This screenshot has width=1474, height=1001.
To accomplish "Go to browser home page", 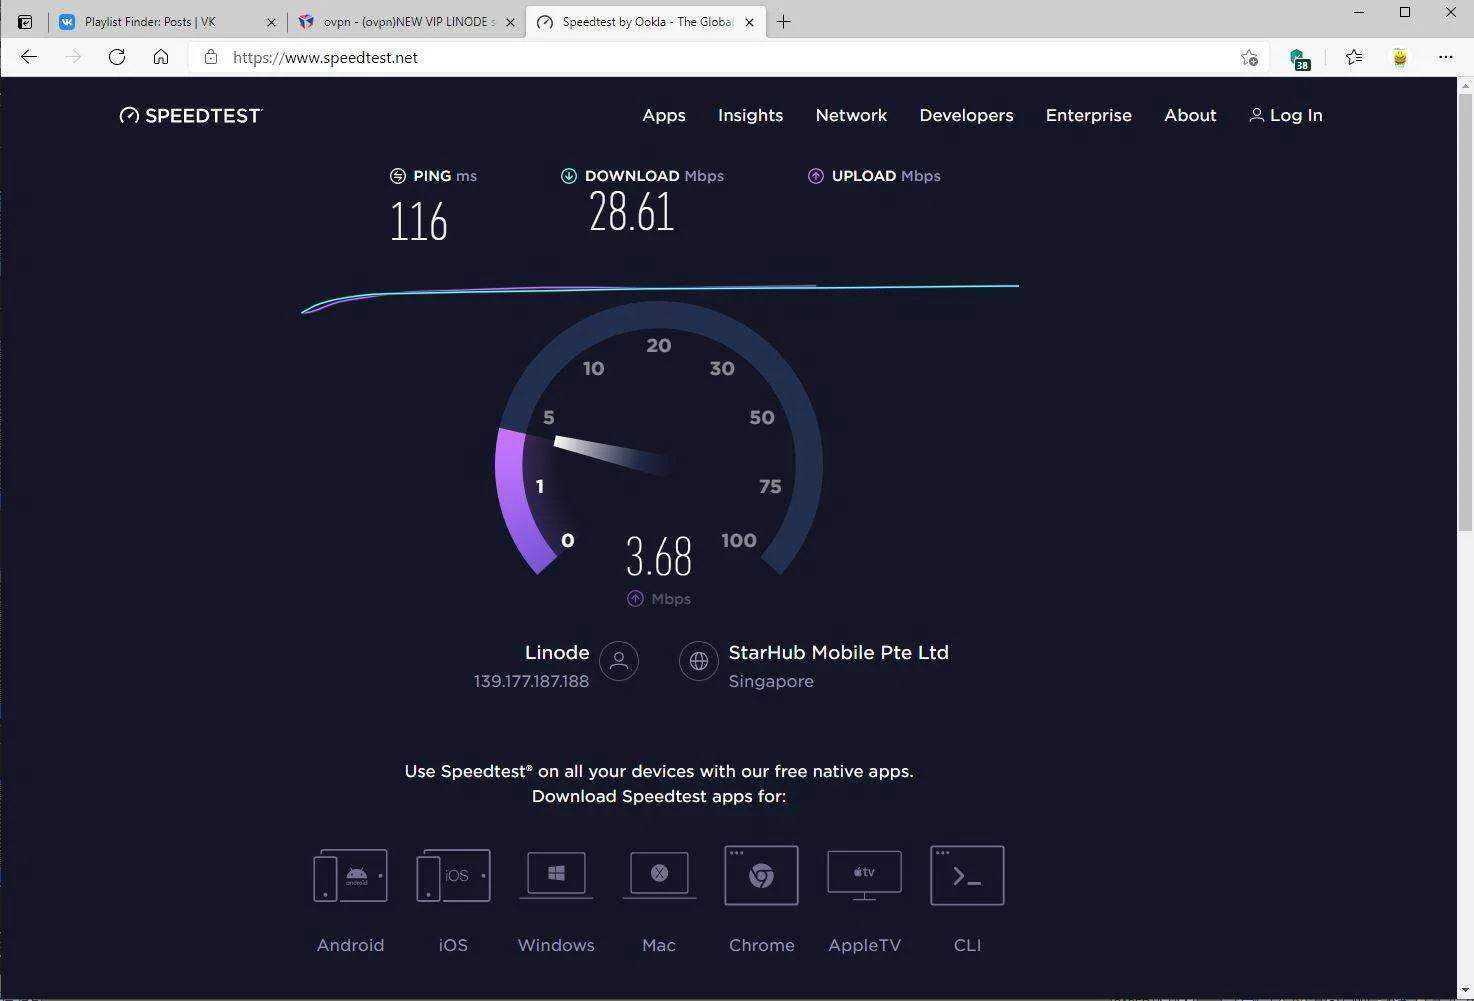I will [x=161, y=57].
